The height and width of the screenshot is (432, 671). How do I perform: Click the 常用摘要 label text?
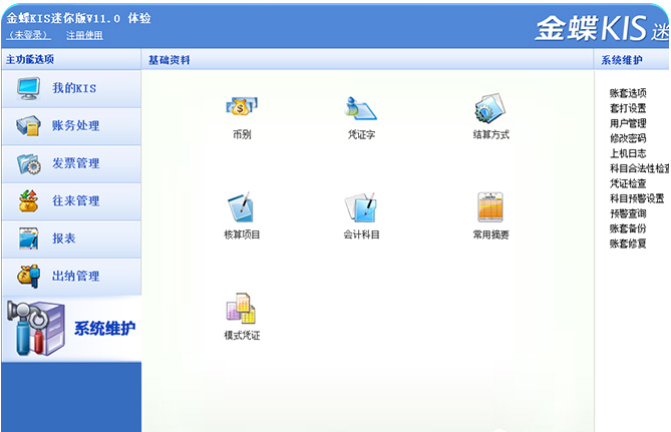click(x=490, y=234)
